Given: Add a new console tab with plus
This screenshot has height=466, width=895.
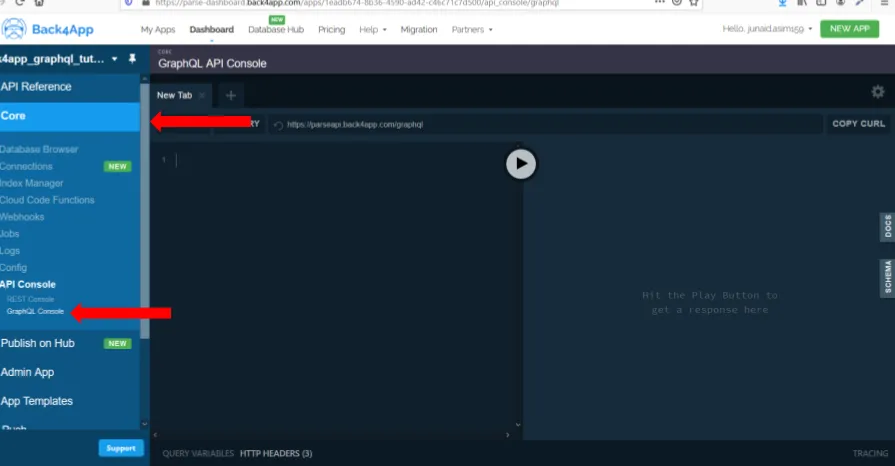Looking at the screenshot, I should (x=231, y=95).
